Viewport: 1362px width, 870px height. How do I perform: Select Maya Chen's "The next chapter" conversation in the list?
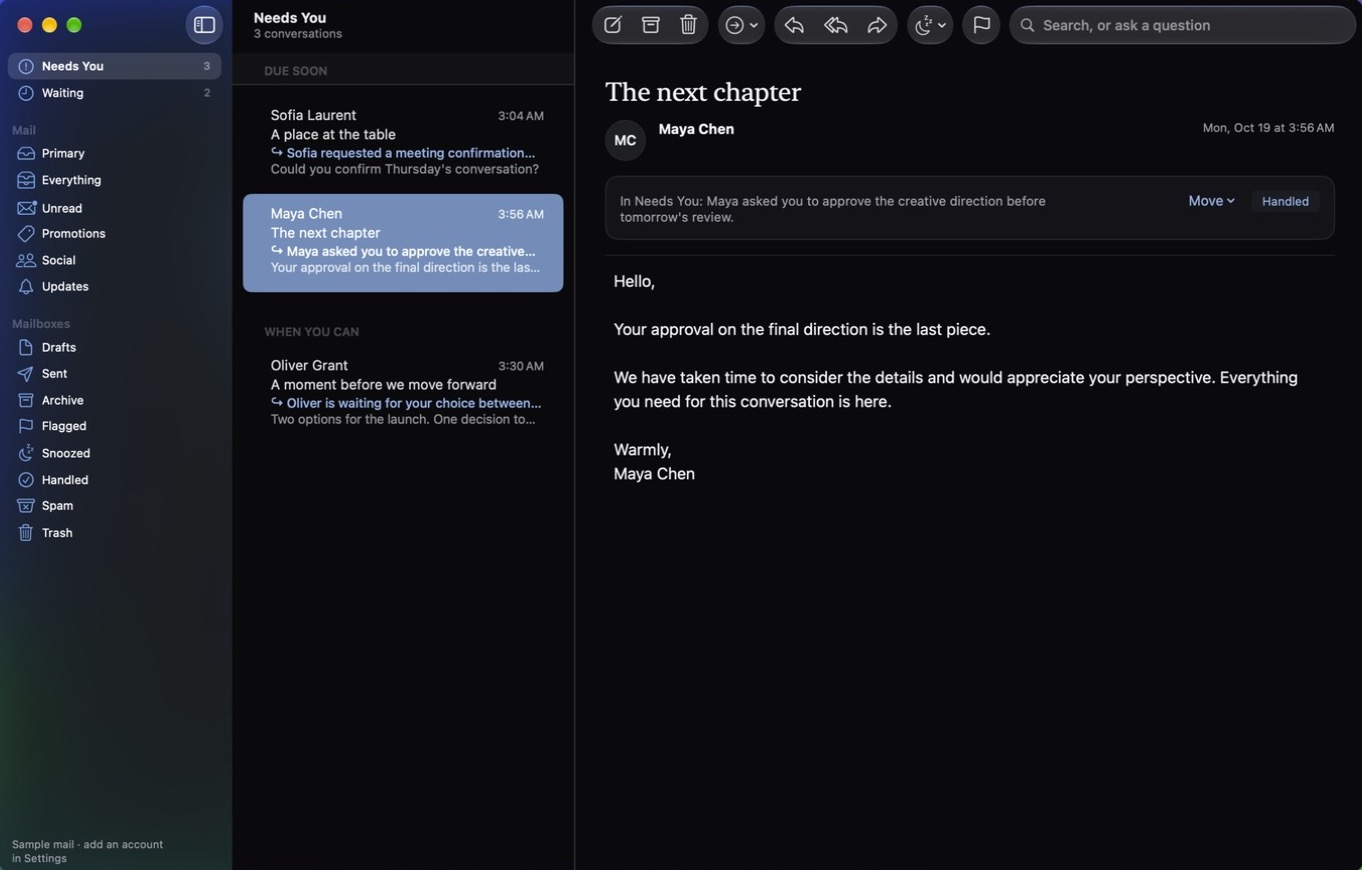point(403,243)
